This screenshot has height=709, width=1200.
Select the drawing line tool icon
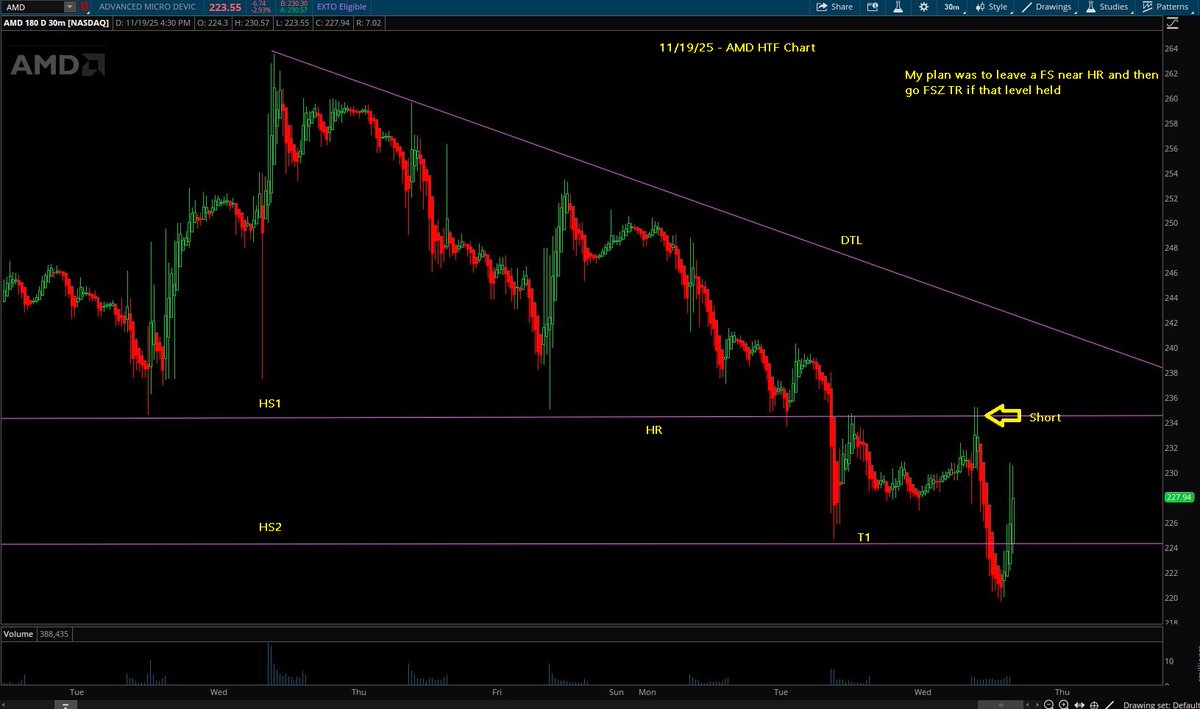point(1109,704)
